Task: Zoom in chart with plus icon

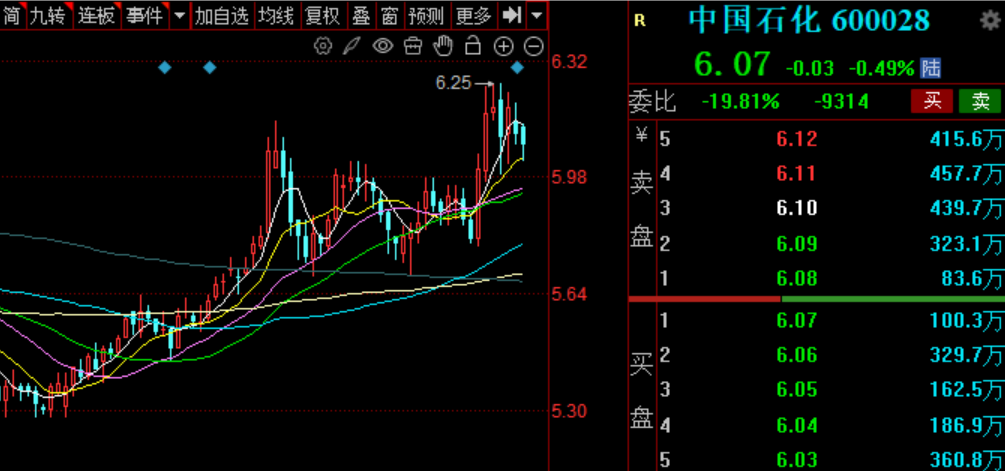Action: click(x=503, y=46)
